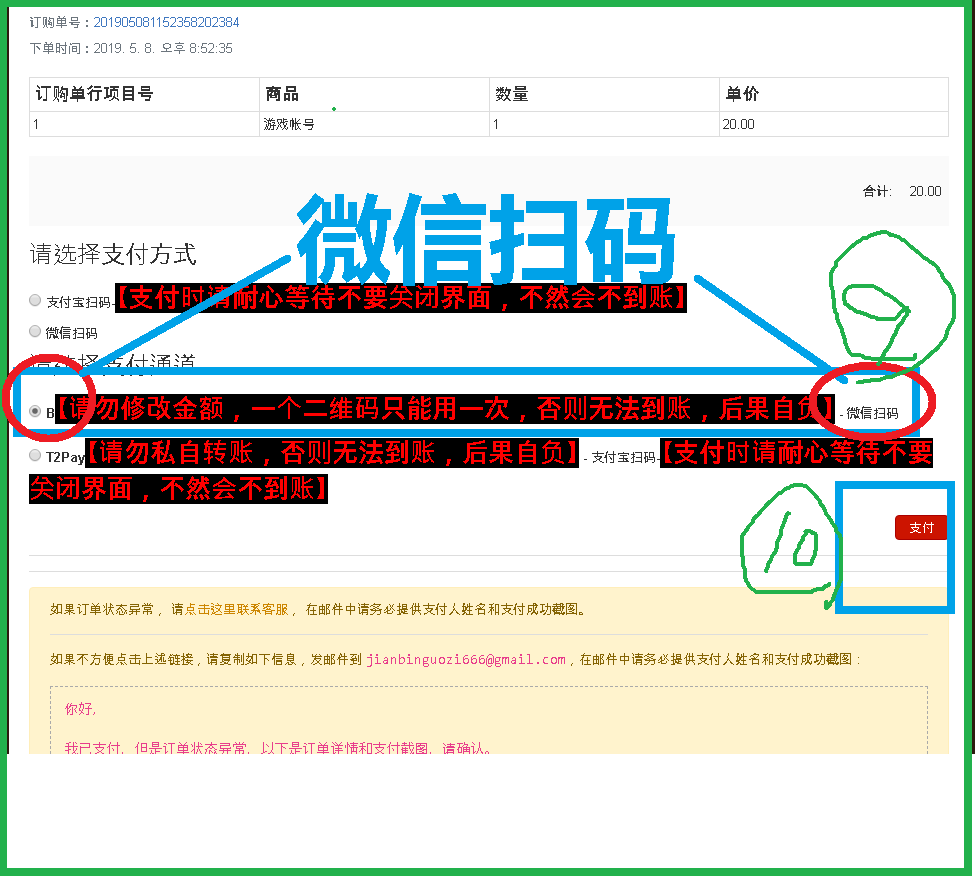Choose the B channel radio for 微信扫码
Screen dimensions: 975x883
(x=35, y=411)
